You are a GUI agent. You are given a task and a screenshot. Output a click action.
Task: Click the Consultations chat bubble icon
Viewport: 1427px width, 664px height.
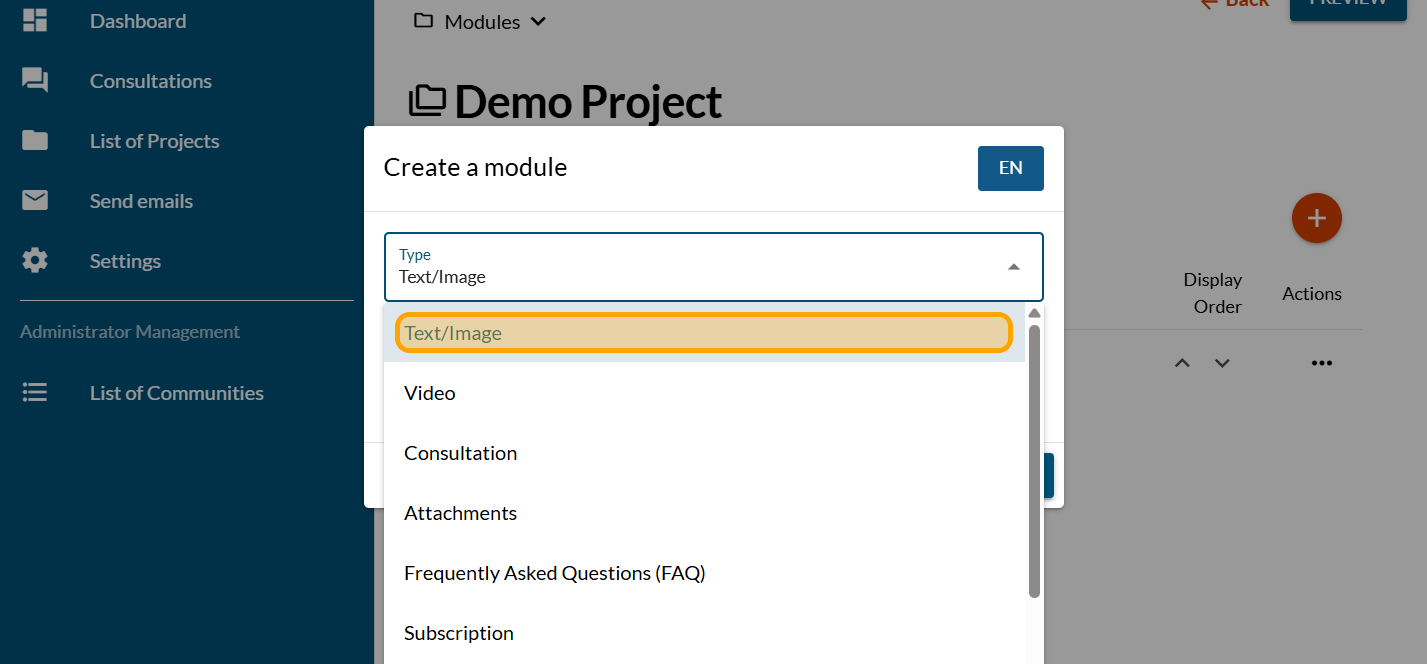point(35,81)
